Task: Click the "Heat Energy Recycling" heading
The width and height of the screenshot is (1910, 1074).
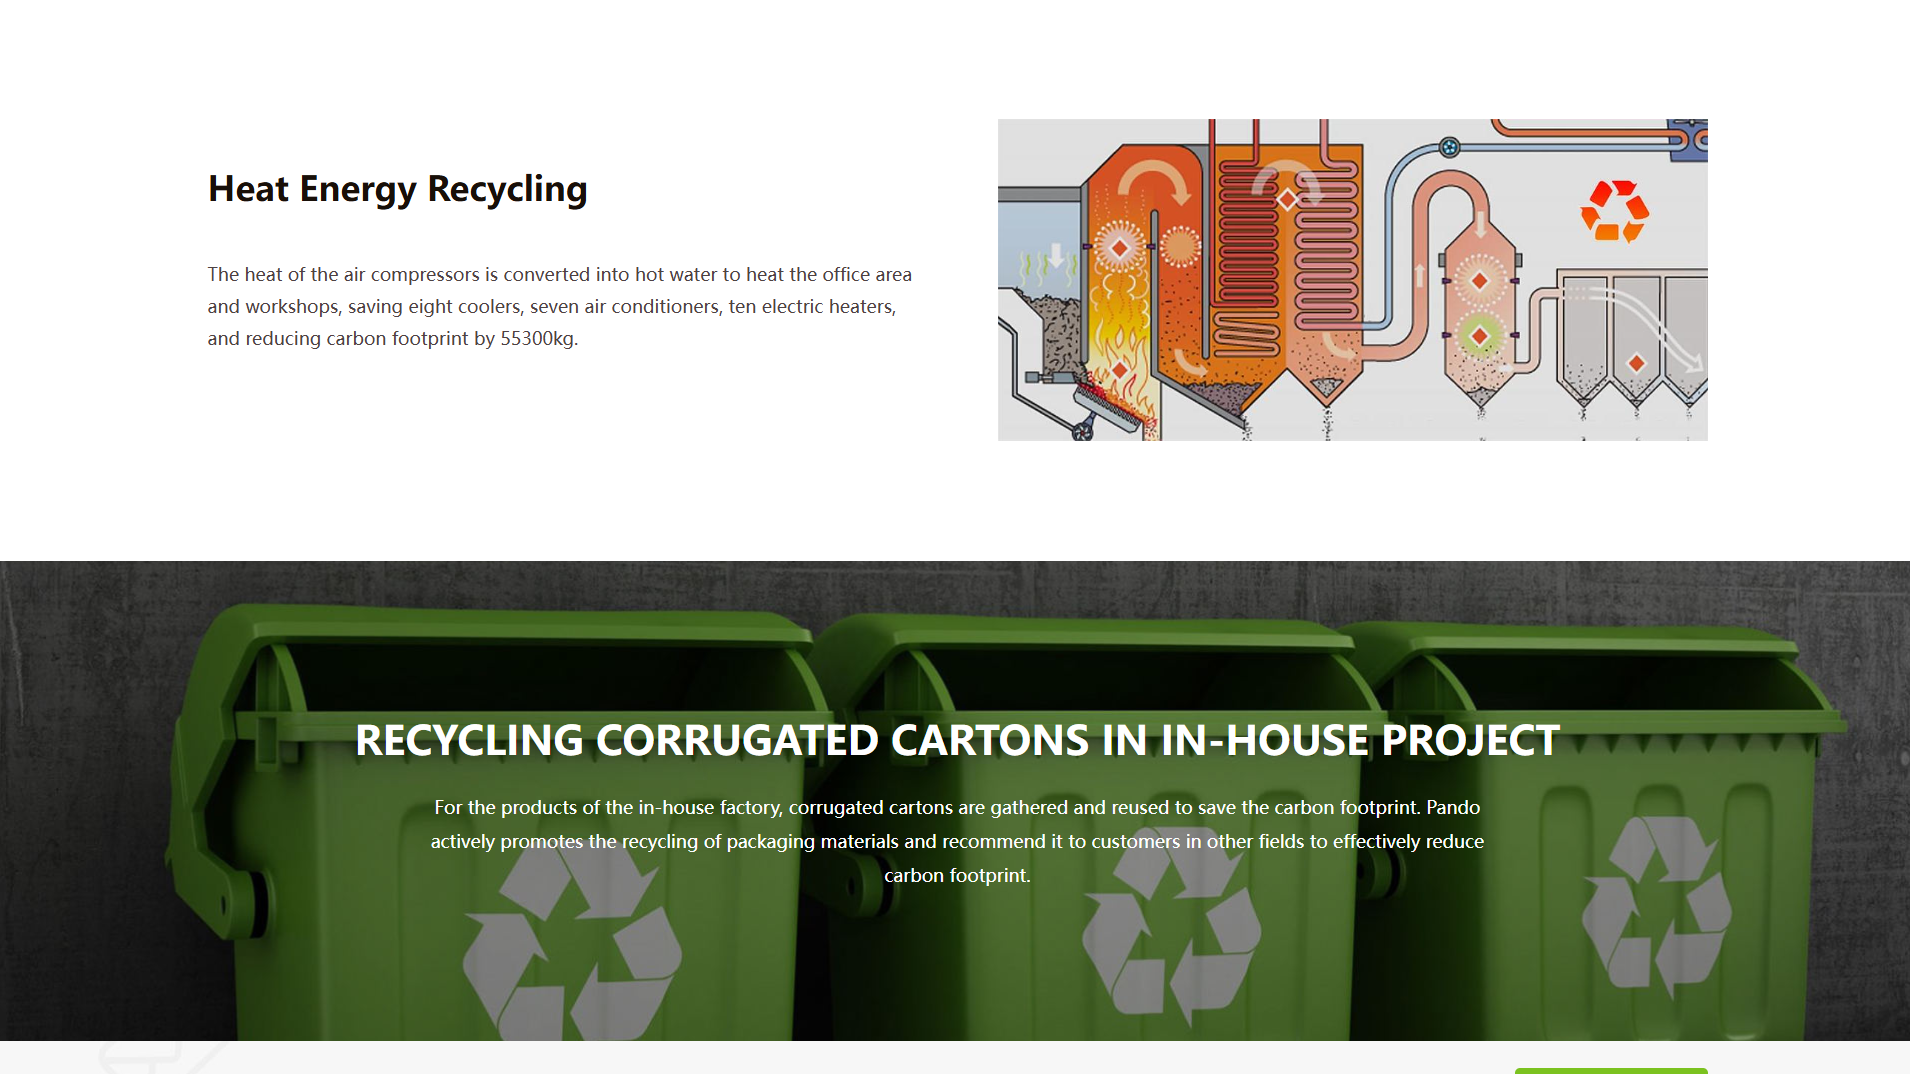Action: [397, 189]
